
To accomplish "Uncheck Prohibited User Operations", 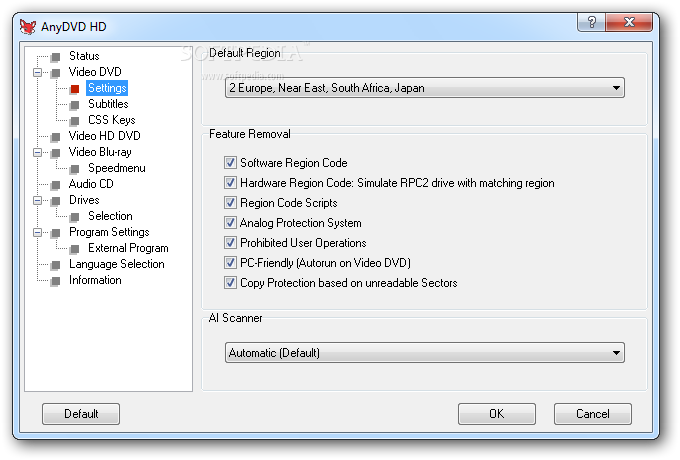I will (231, 243).
